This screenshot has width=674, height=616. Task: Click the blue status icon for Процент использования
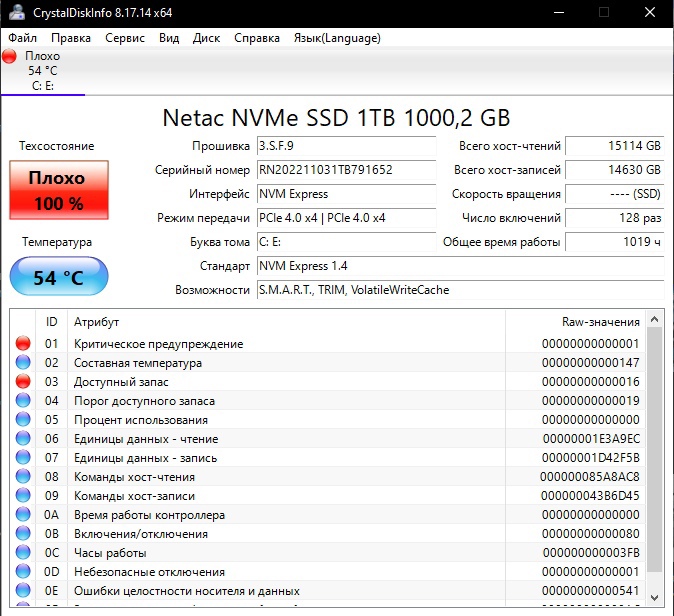click(23, 420)
